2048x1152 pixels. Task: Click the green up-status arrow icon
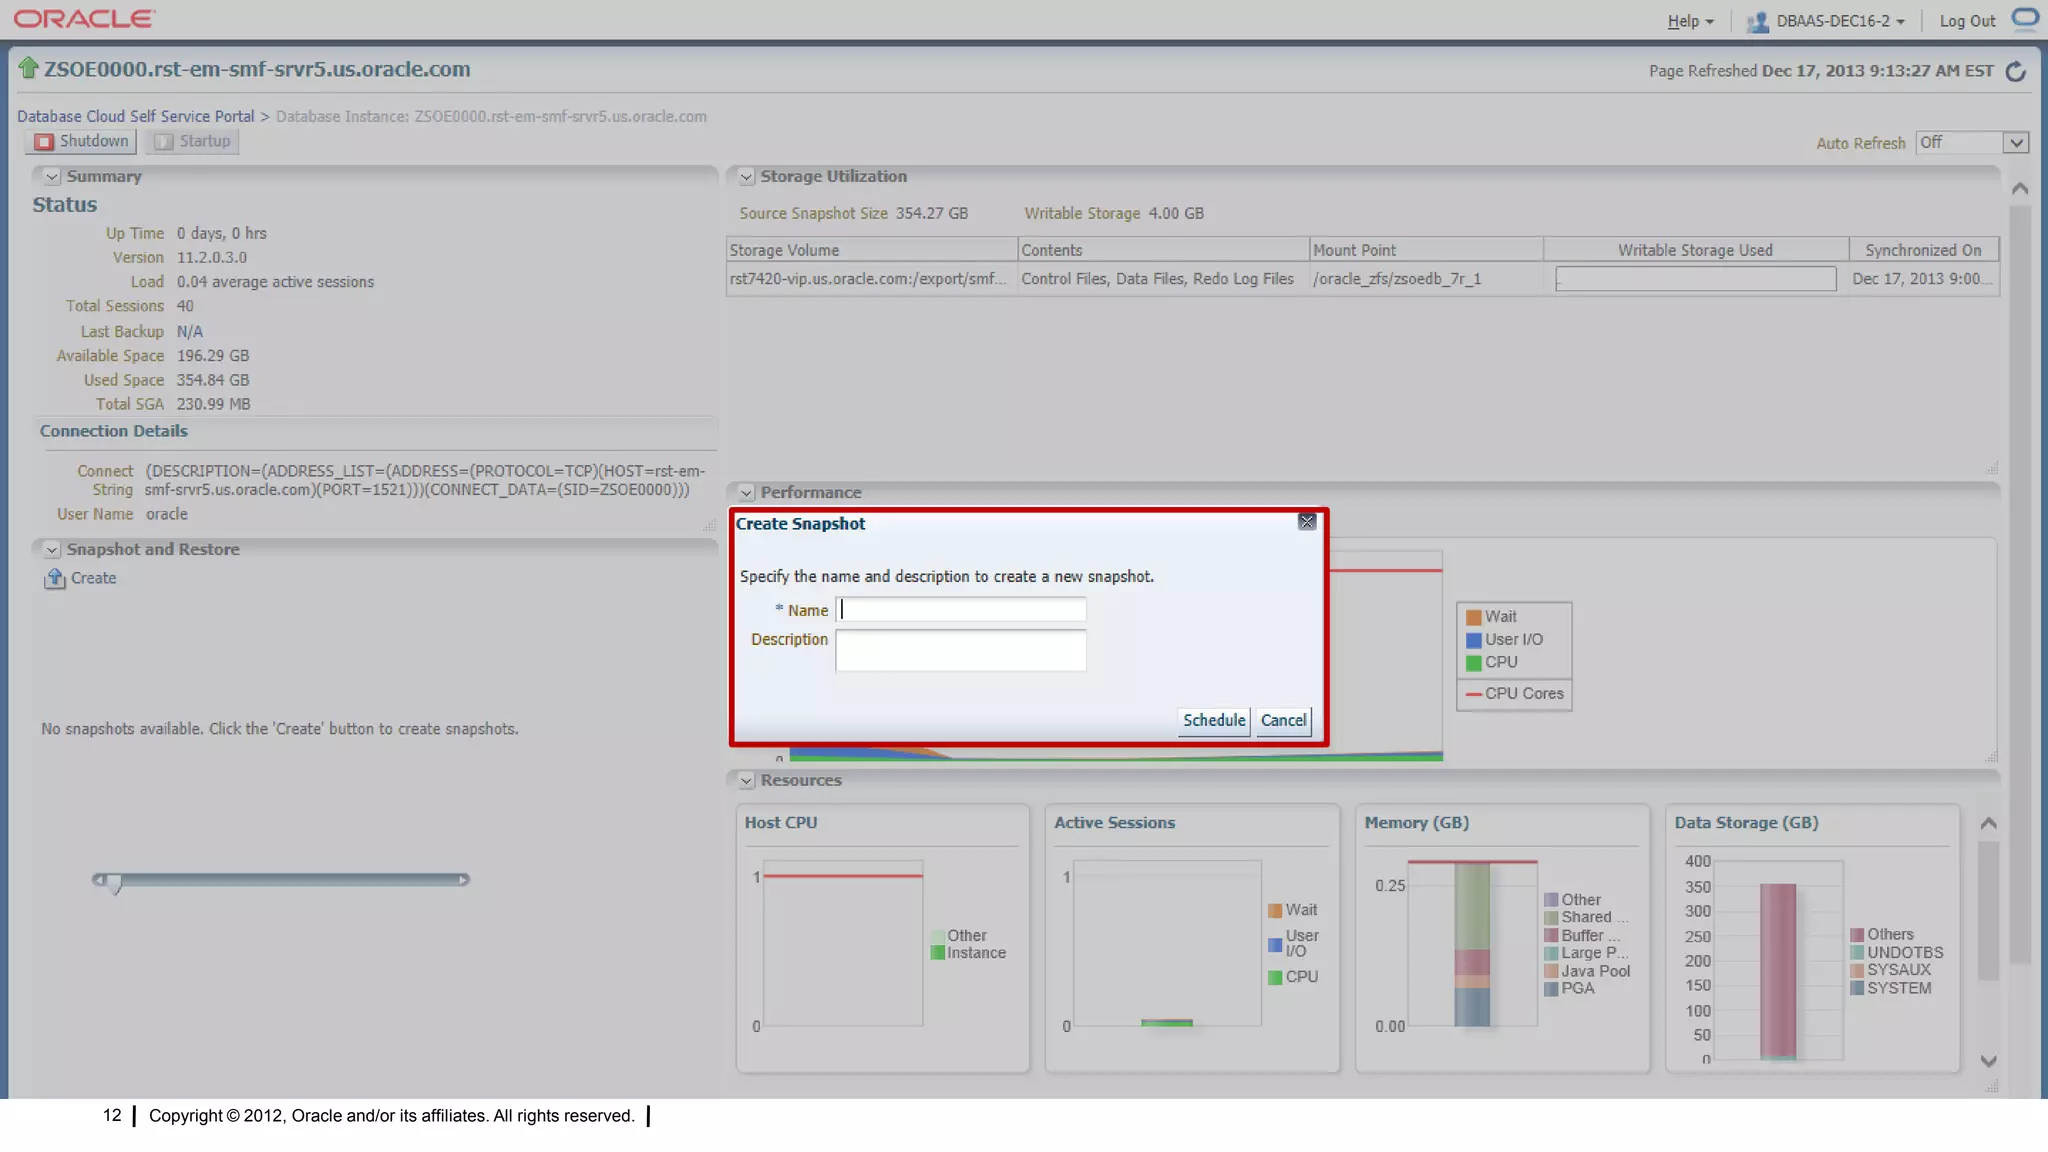point(28,68)
